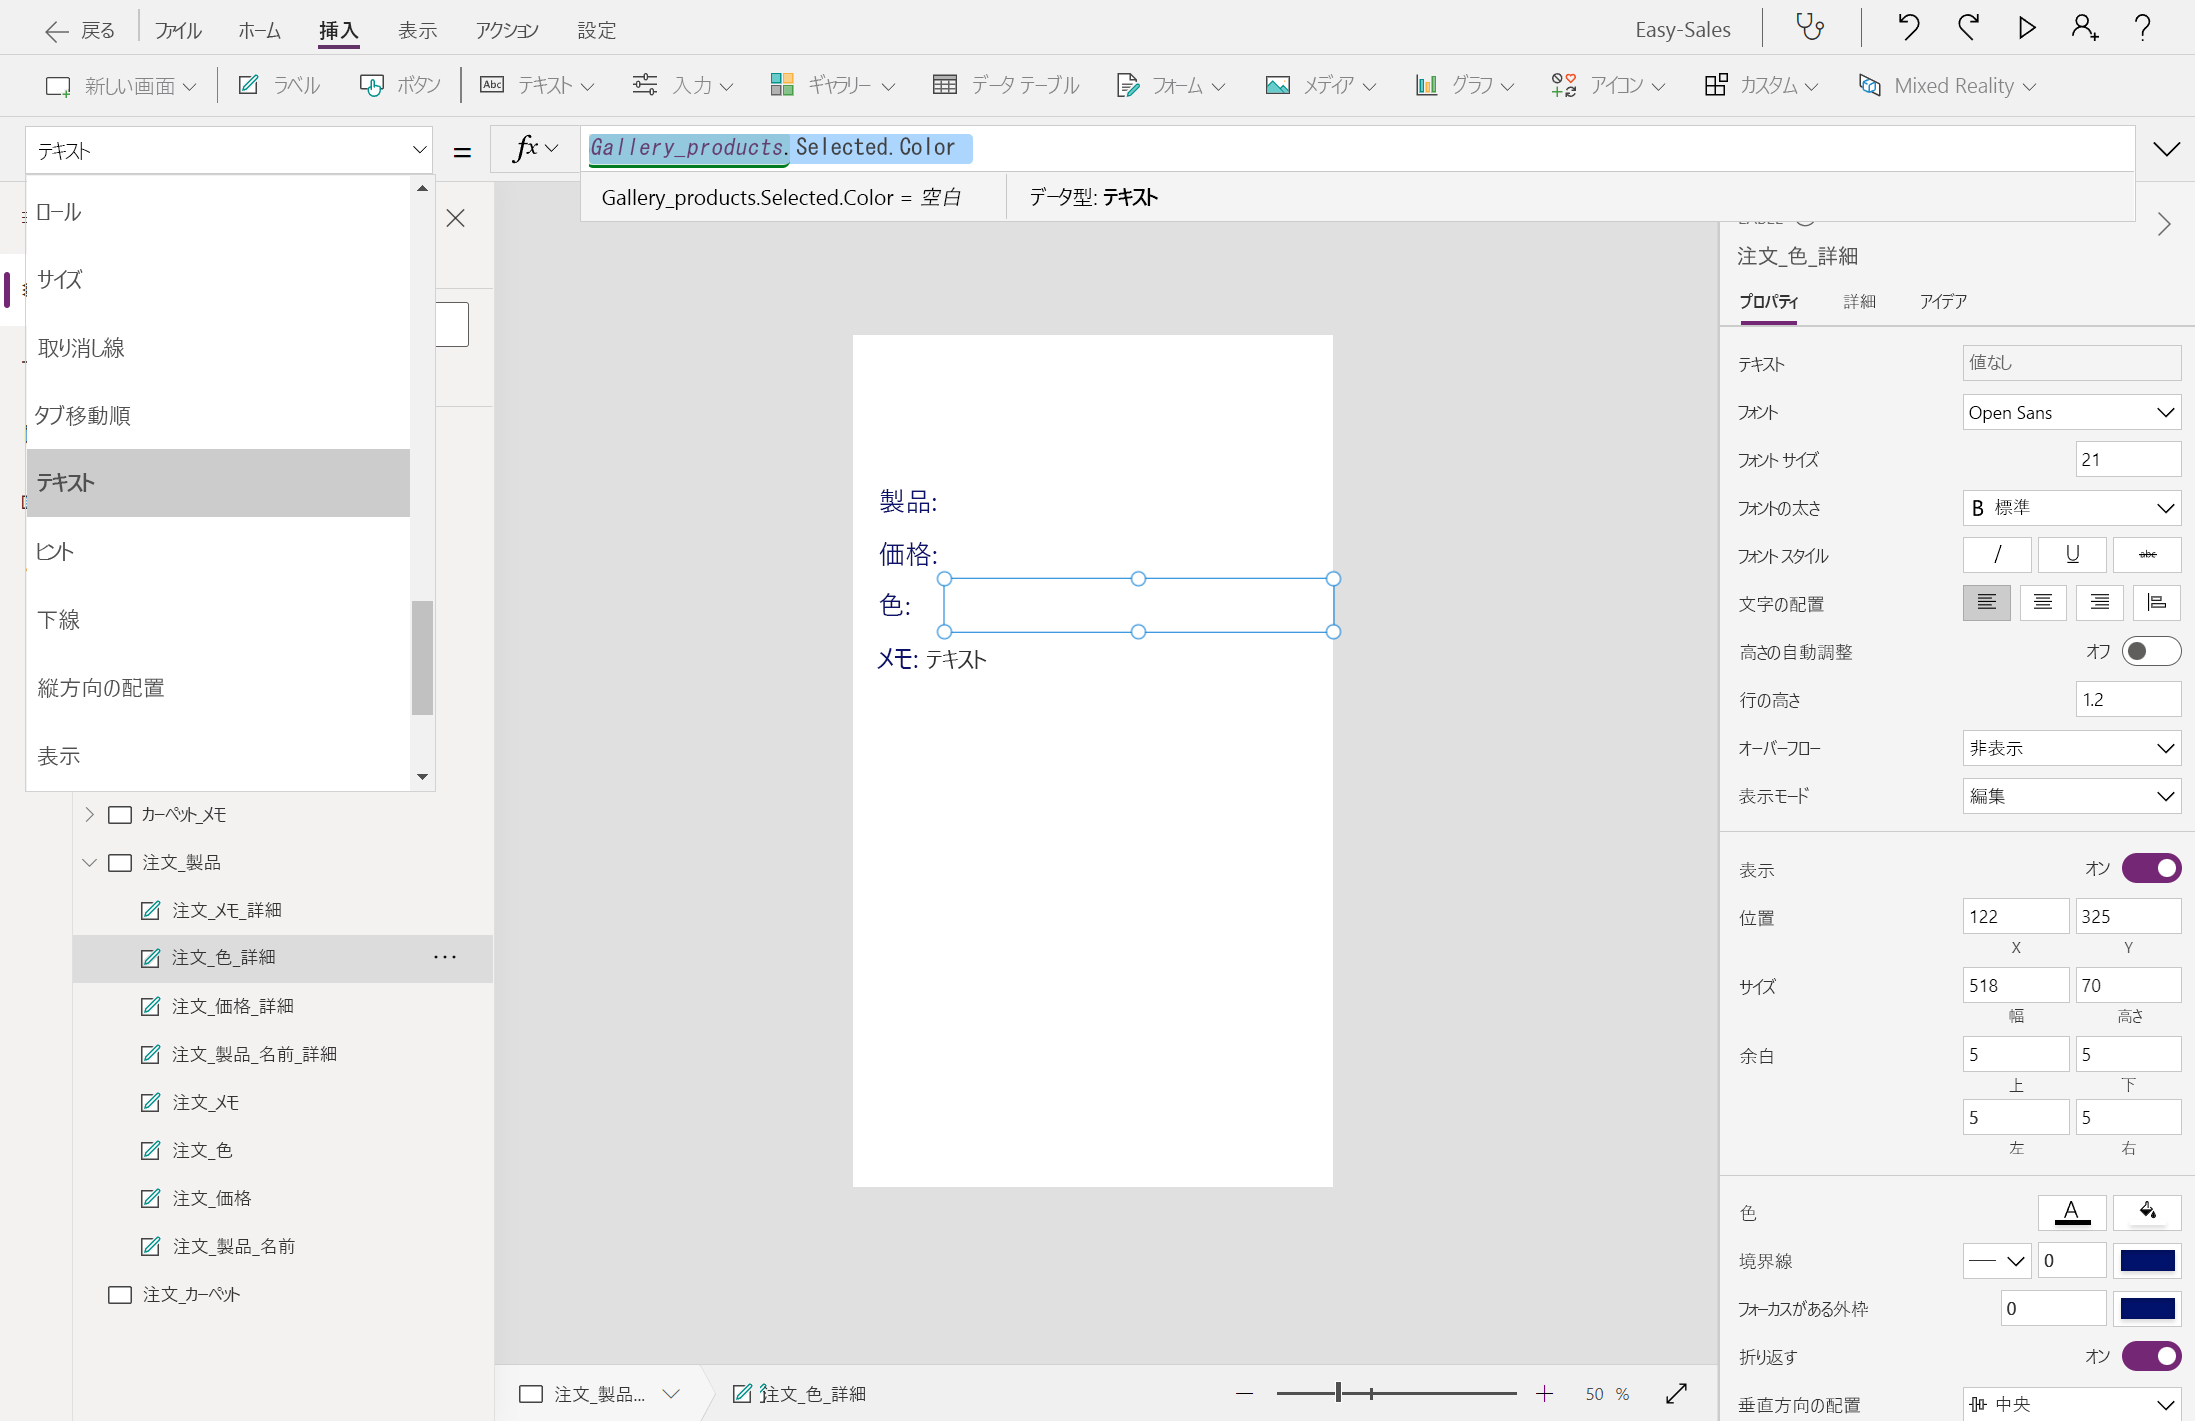Click the Undo arrow icon
Screen dimensions: 2195x1421
[1909, 27]
